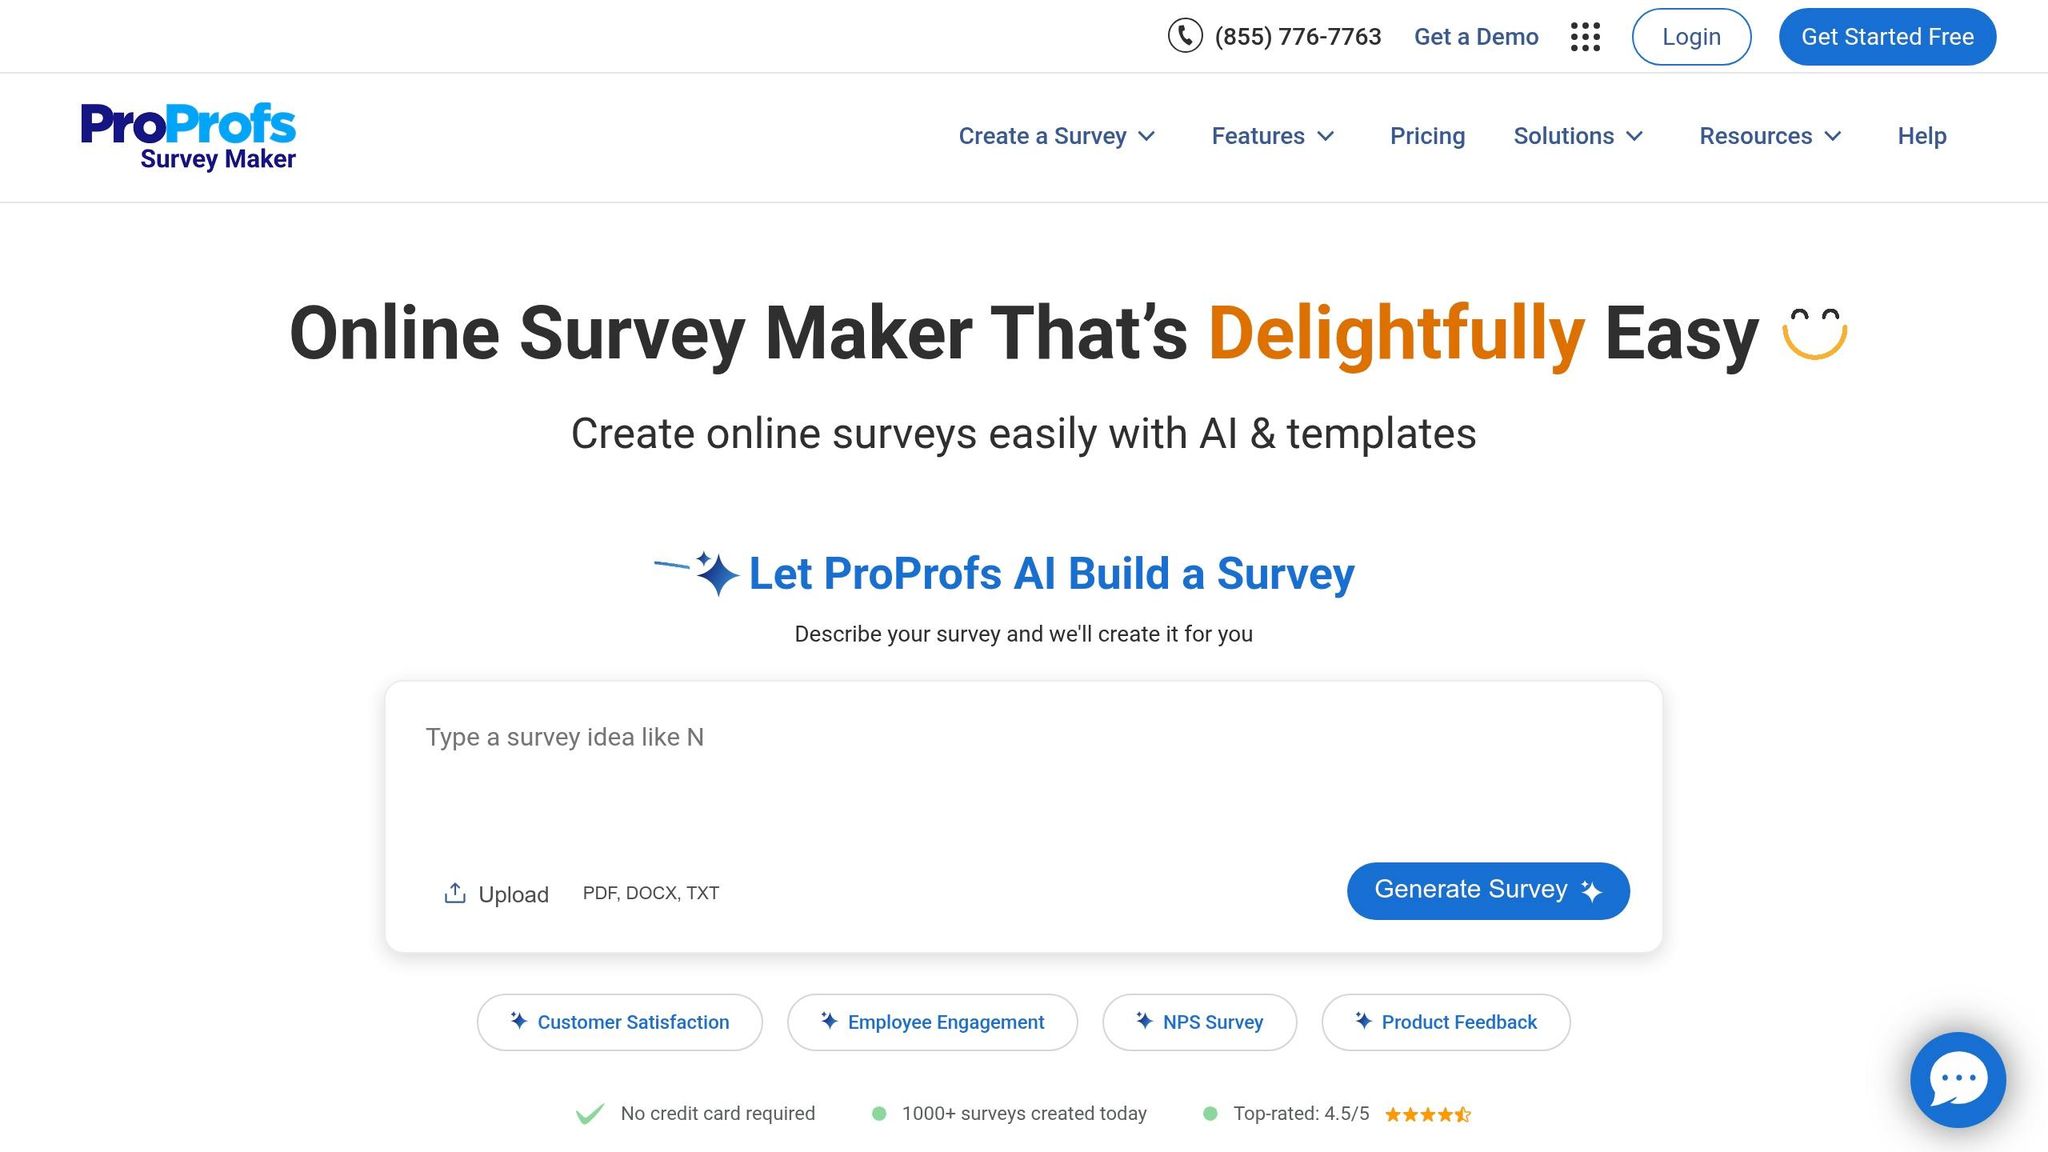
Task: Click the phone icon beside the phone number
Action: [1184, 36]
